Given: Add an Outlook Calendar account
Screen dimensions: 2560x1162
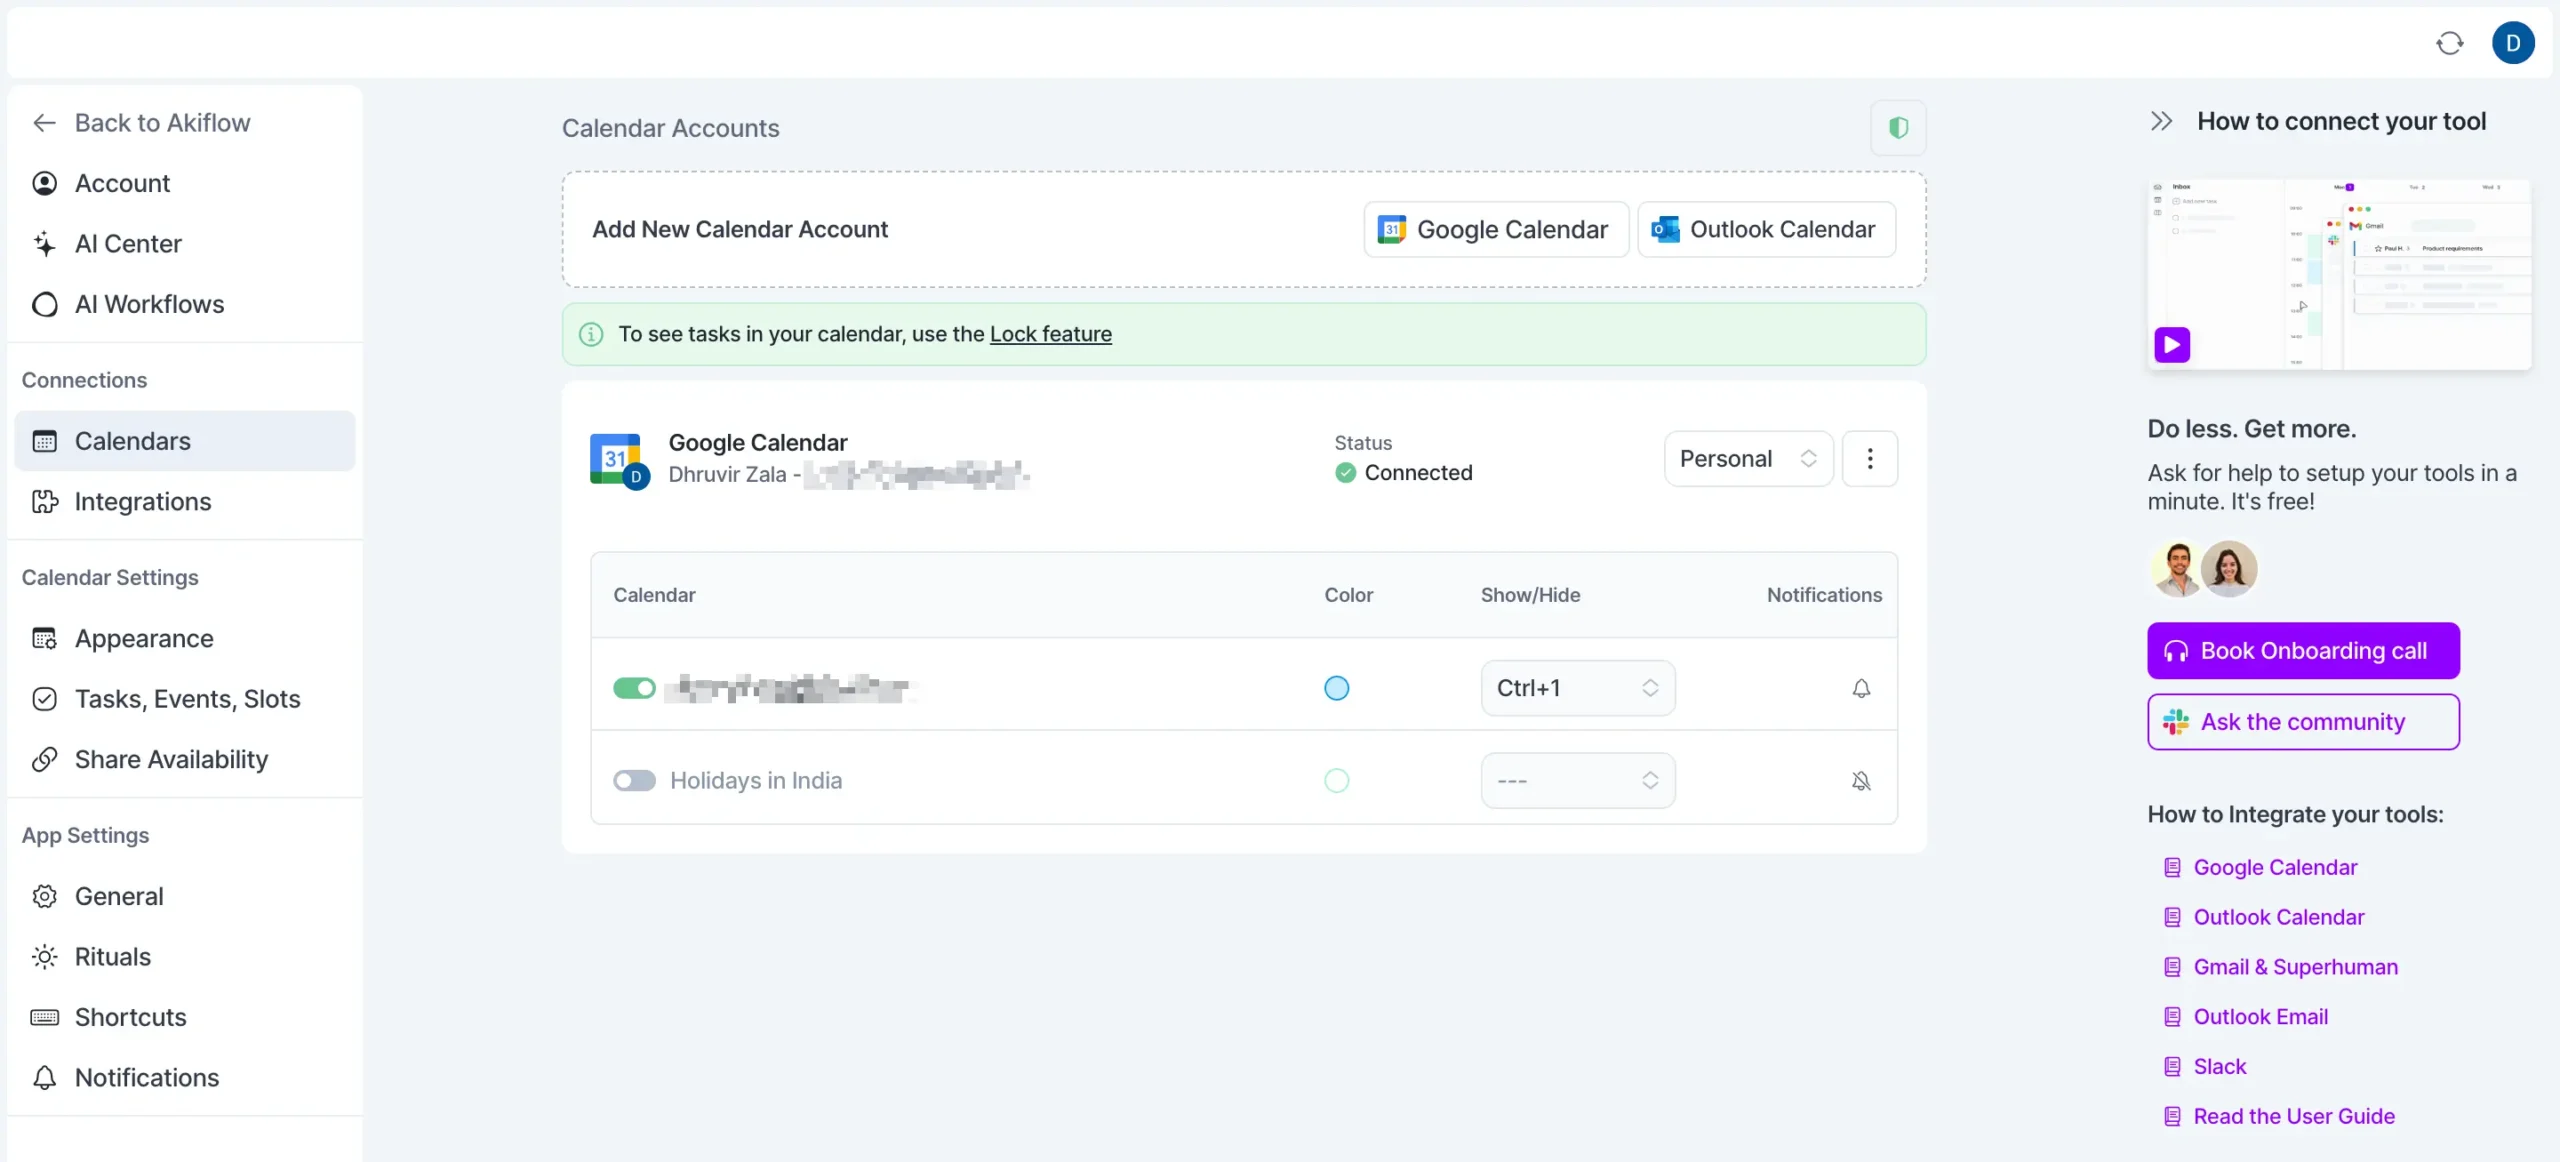Looking at the screenshot, I should [1765, 230].
